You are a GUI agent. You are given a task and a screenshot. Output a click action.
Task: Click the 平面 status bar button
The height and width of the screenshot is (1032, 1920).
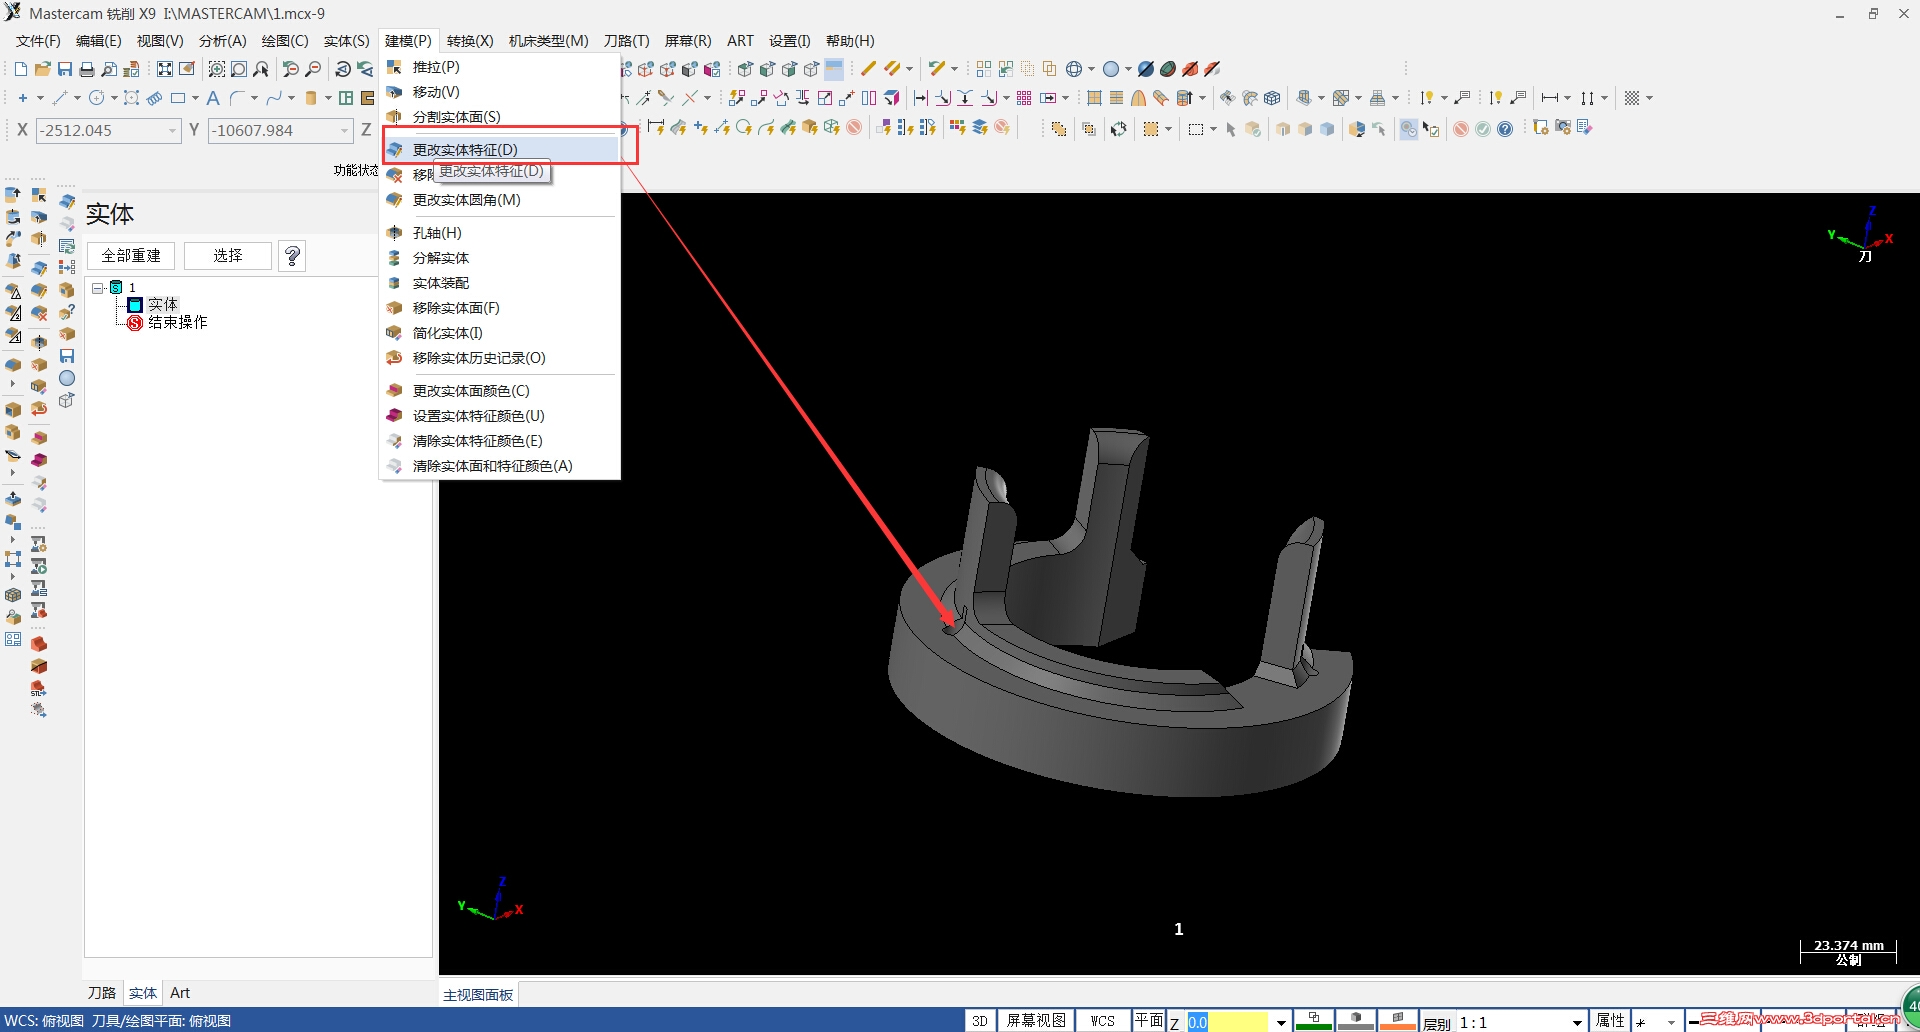click(x=1149, y=1021)
